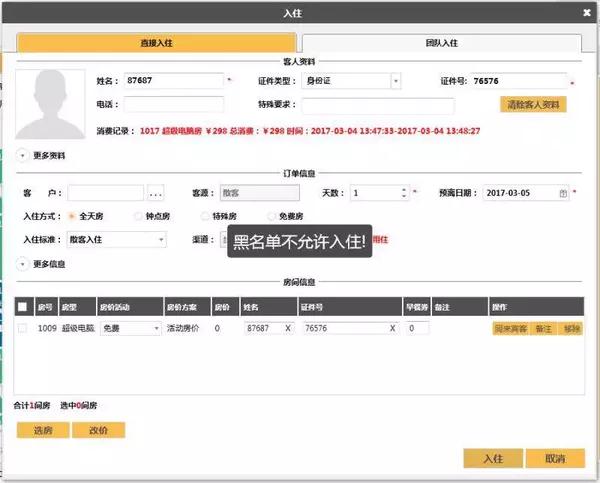The height and width of the screenshot is (483, 600).
Task: Open the 预离日期 calendar picker icon
Action: [563, 193]
